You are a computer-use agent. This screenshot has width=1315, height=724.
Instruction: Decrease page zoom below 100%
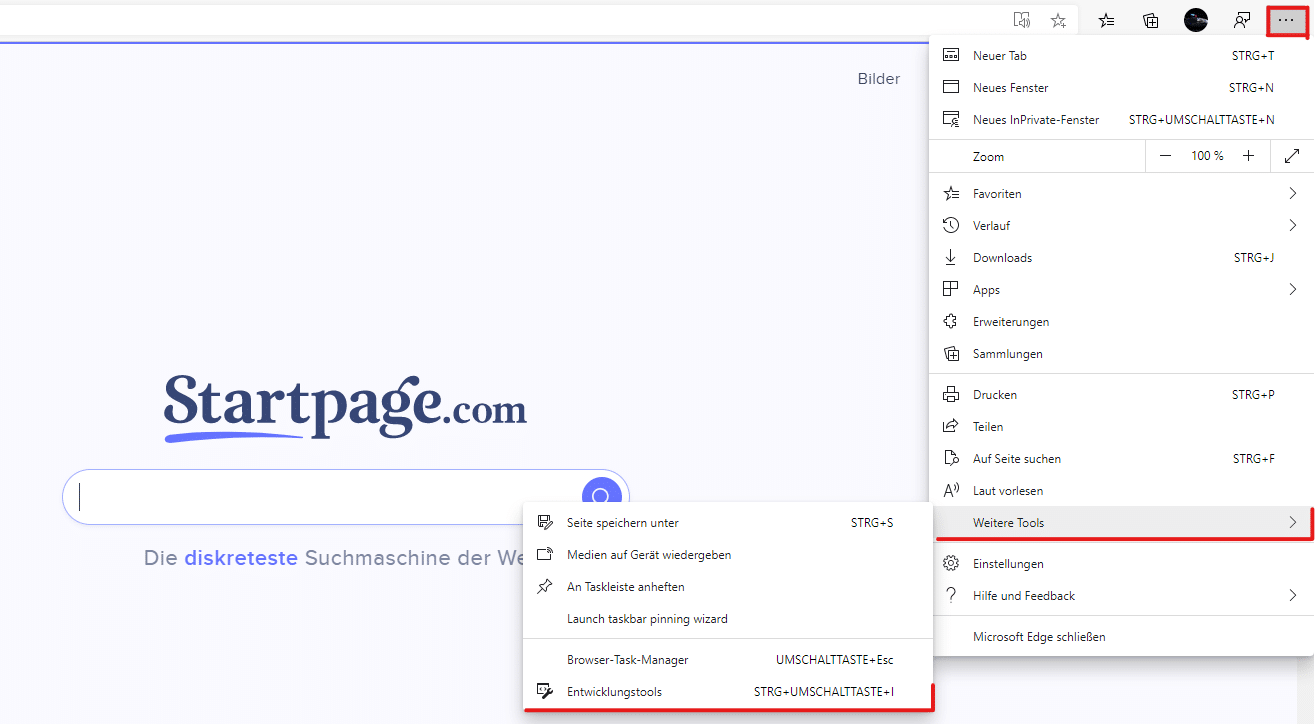pos(1165,155)
